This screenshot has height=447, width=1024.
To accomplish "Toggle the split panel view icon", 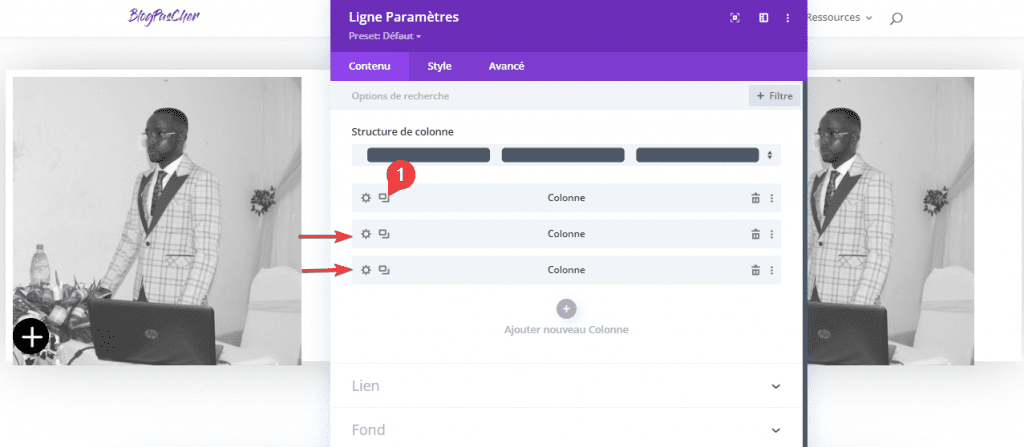I will 763,18.
